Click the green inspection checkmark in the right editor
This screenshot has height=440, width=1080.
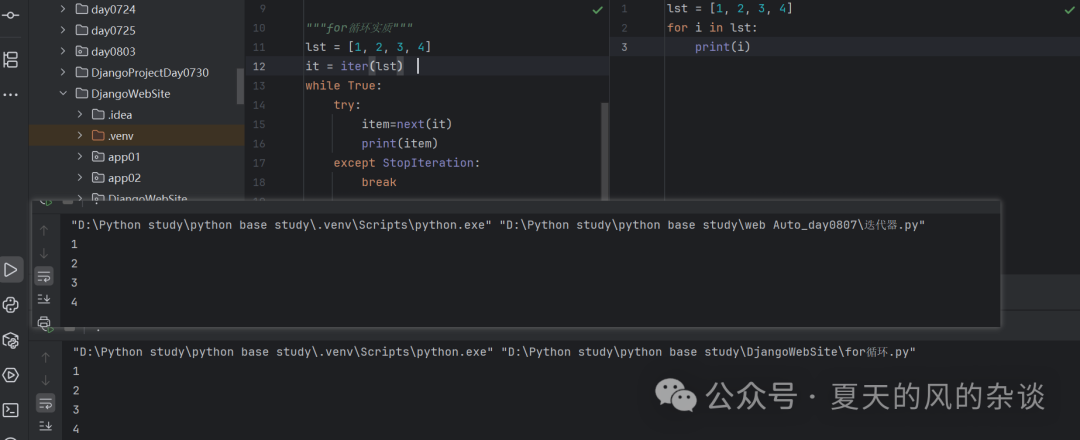[1069, 9]
